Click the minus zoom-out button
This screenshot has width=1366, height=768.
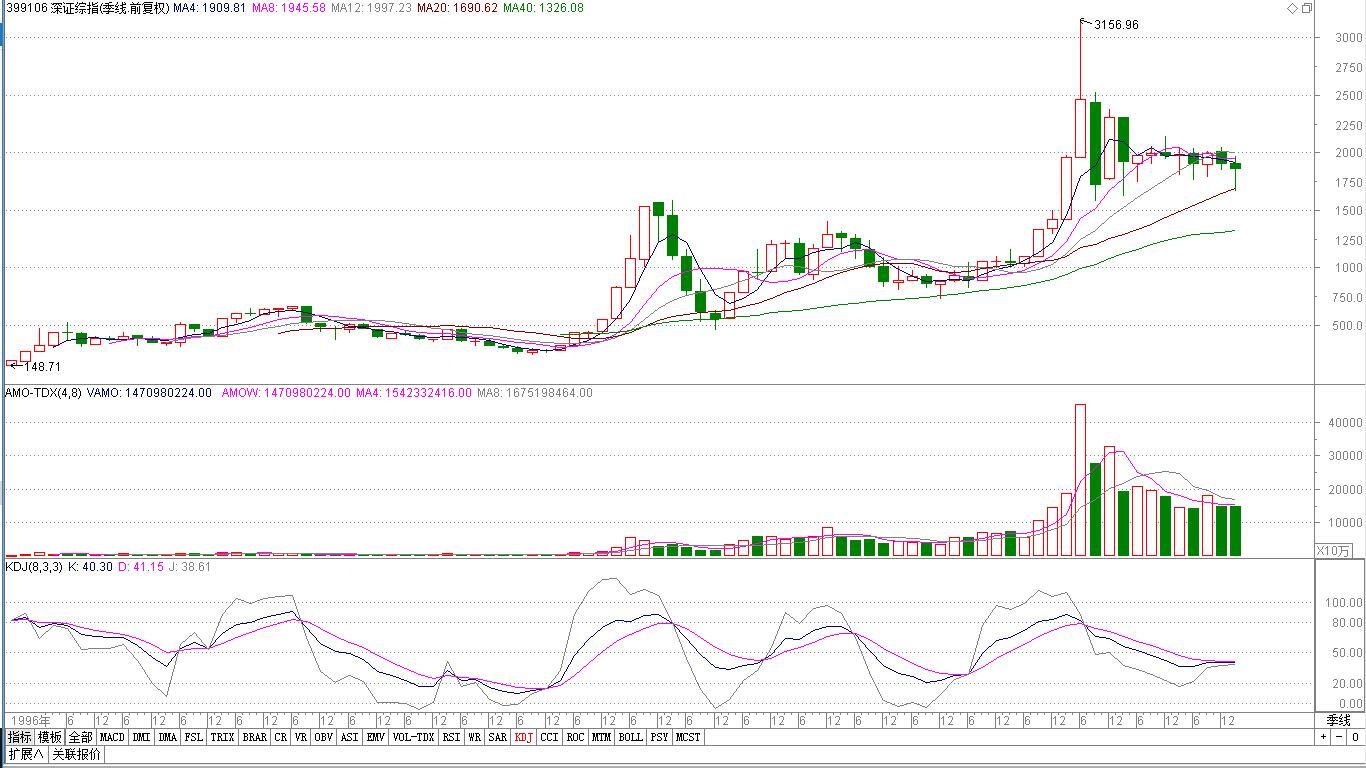pos(1338,737)
